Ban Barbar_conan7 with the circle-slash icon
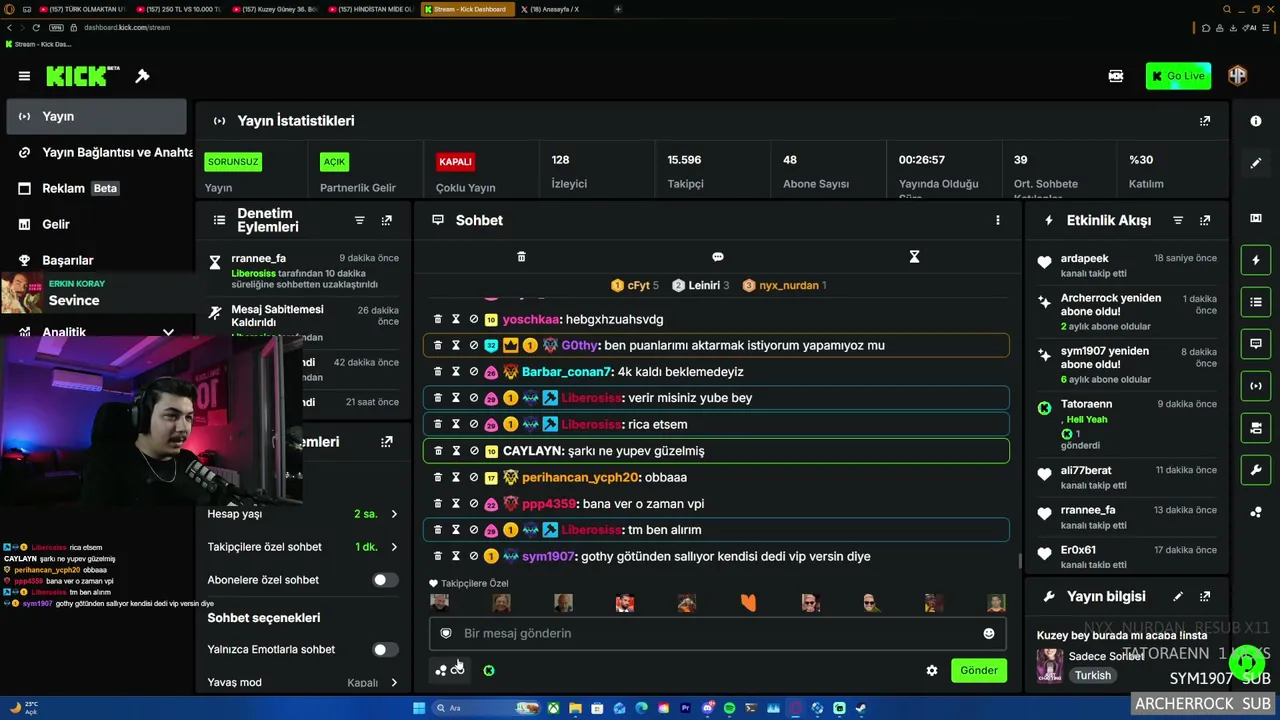The image size is (1280, 720). [473, 372]
